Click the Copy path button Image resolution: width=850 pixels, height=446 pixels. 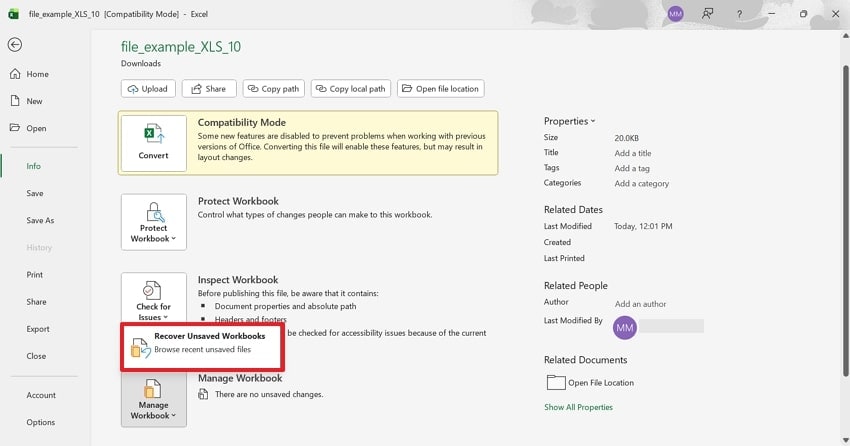(x=274, y=89)
